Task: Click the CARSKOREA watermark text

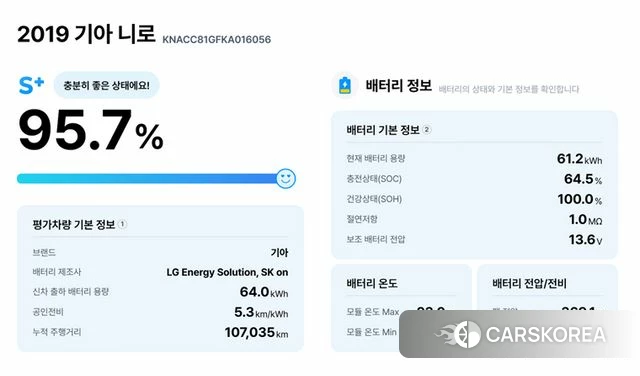Action: click(x=546, y=335)
